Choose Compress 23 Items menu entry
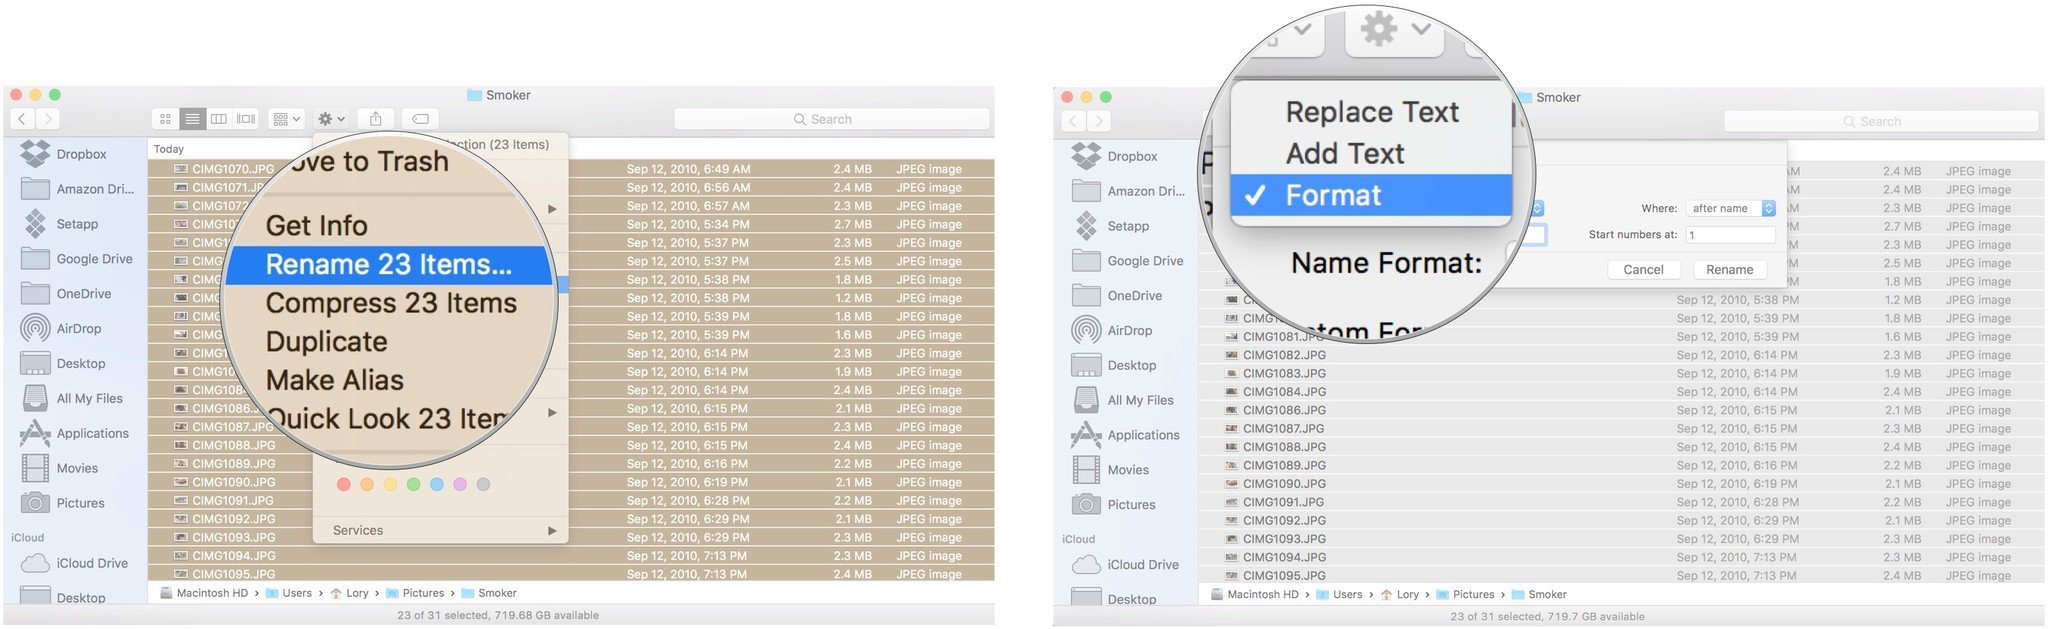The image size is (2048, 629). tap(391, 303)
